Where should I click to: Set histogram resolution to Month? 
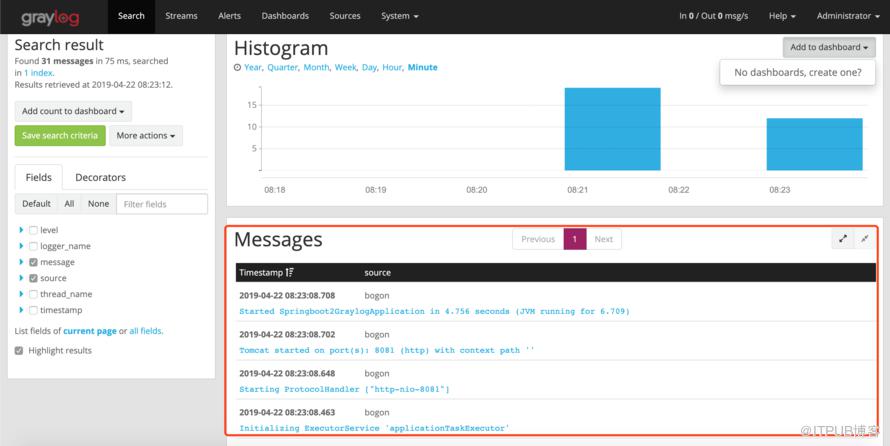316,67
